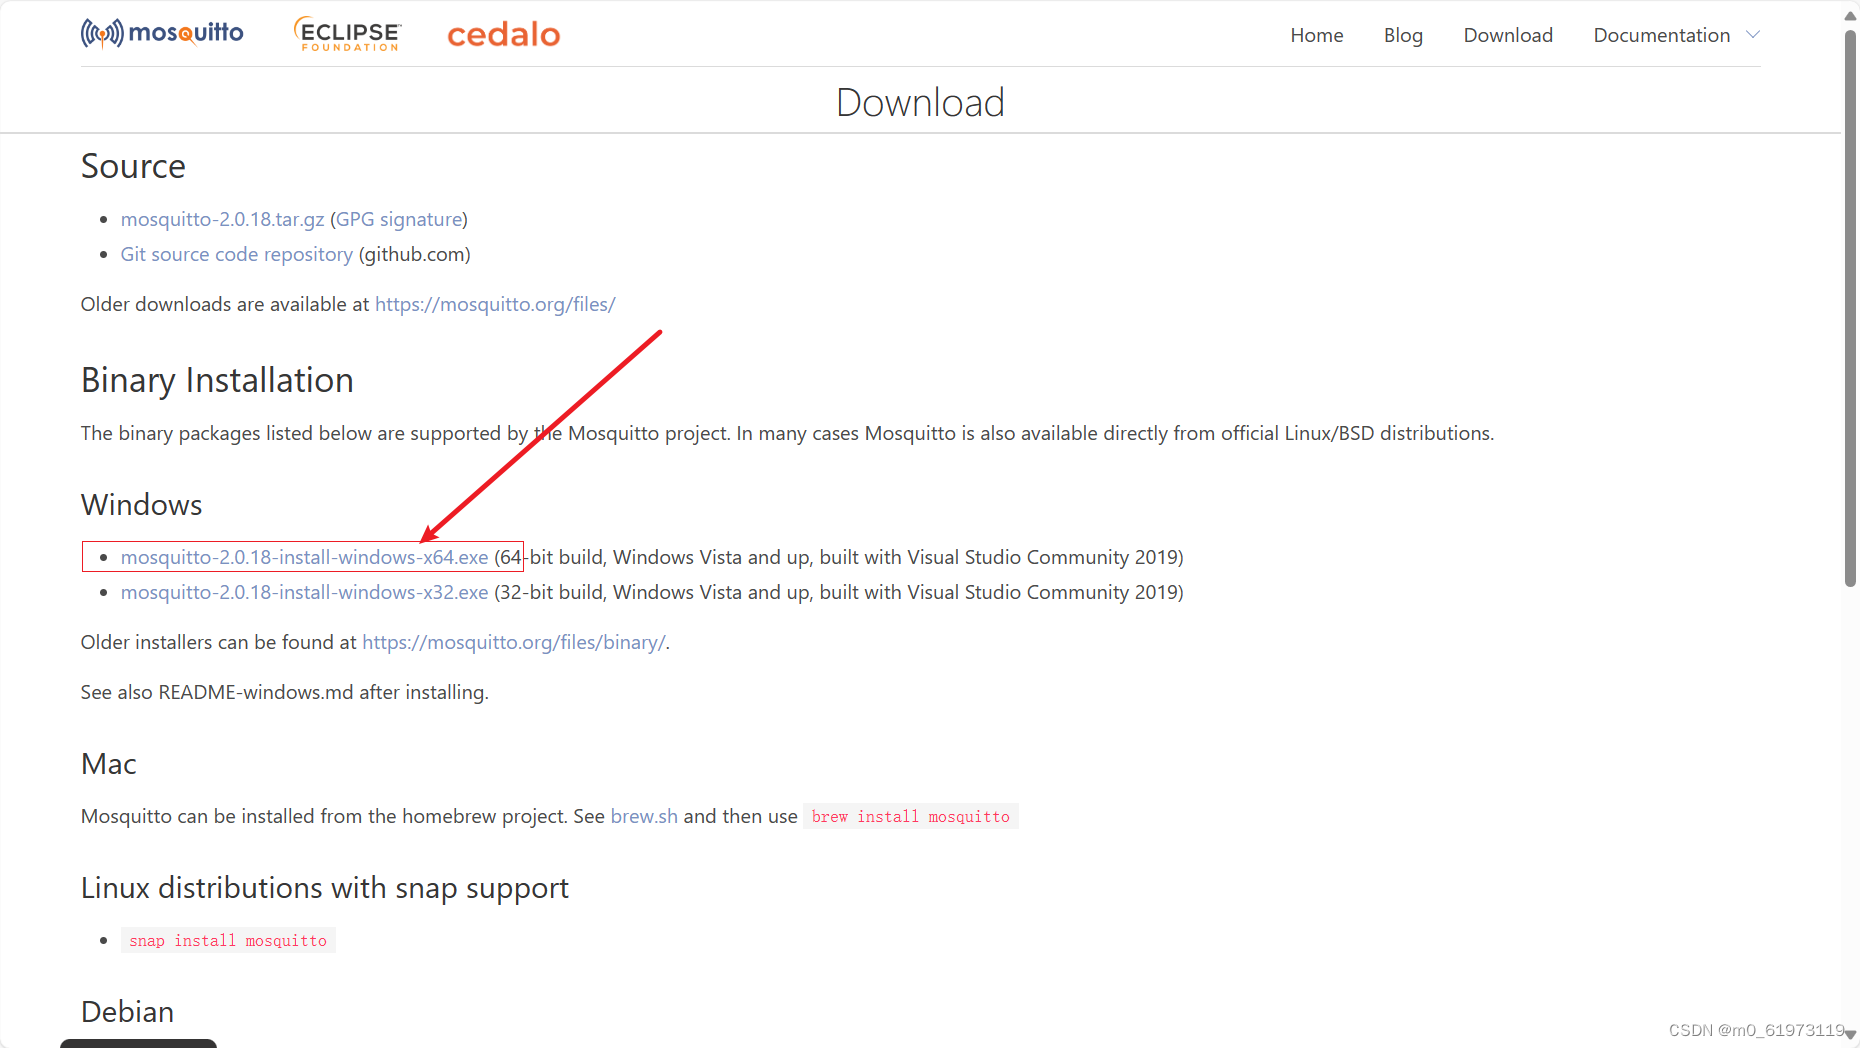Click the Source section heading
1860x1048 pixels.
tap(133, 166)
